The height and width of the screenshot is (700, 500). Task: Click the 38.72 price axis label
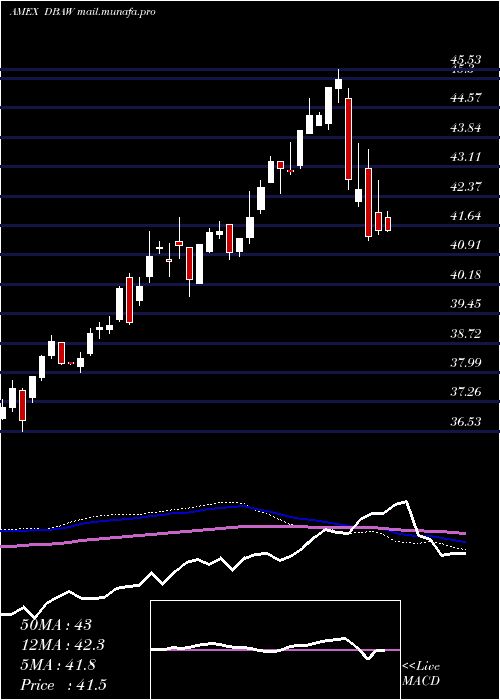click(x=466, y=333)
